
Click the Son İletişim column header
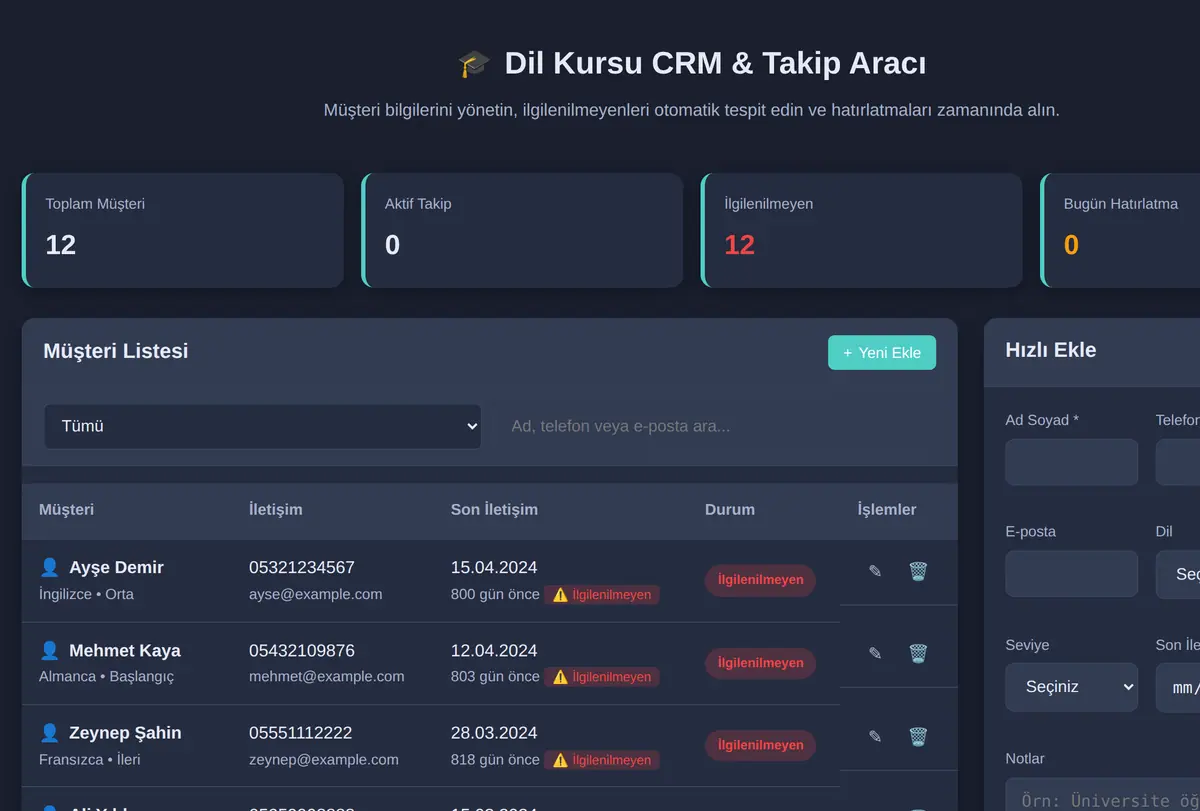(x=494, y=509)
